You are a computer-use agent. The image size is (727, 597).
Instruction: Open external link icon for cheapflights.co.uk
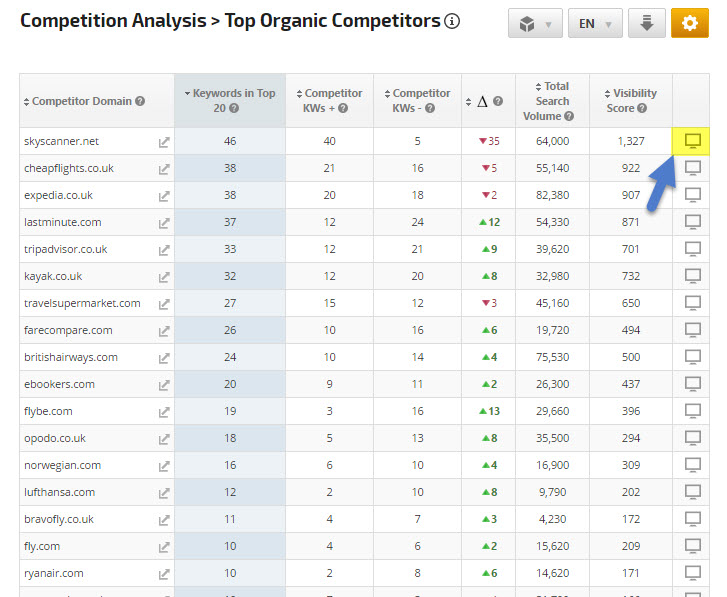tap(164, 169)
